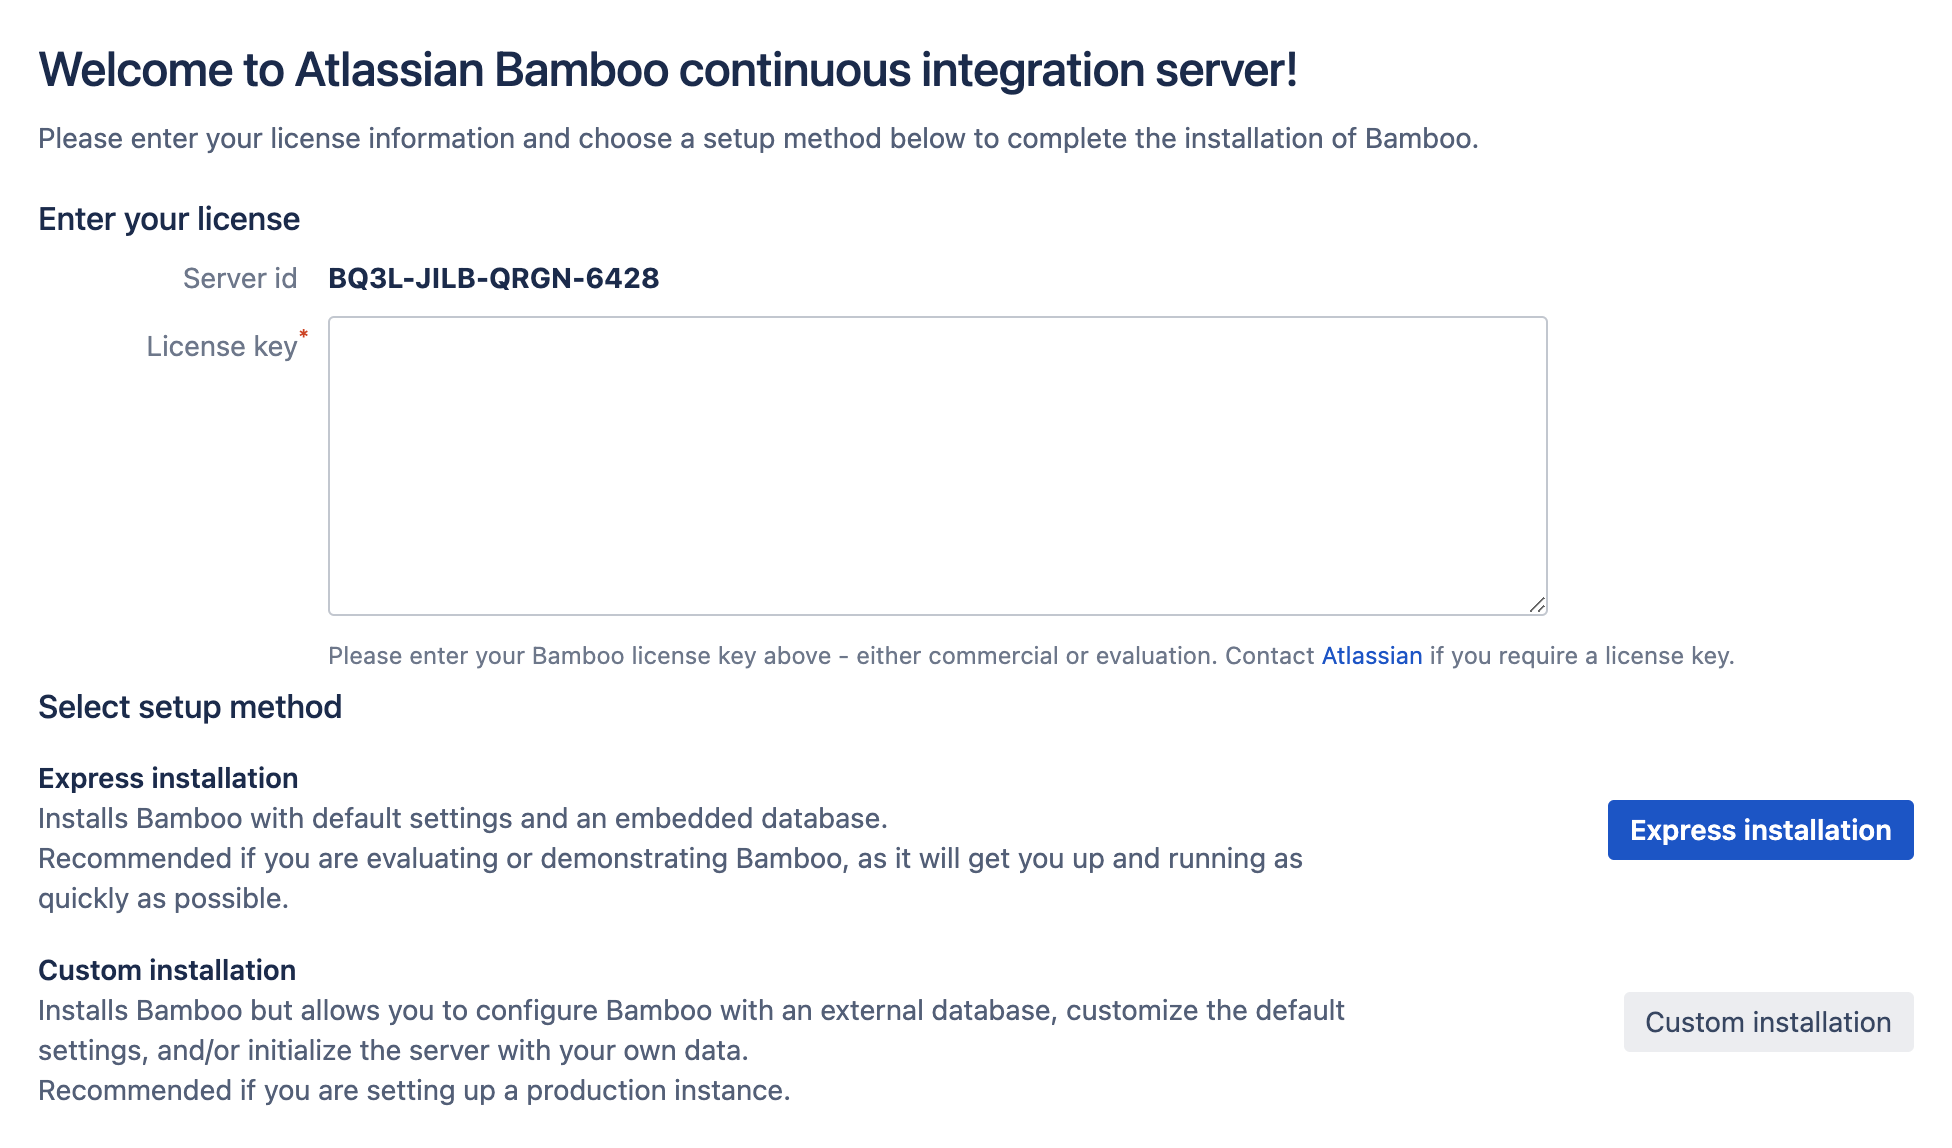Open the Atlassian link for a license key
Viewport: 1952px width, 1148px height.
(1371, 656)
